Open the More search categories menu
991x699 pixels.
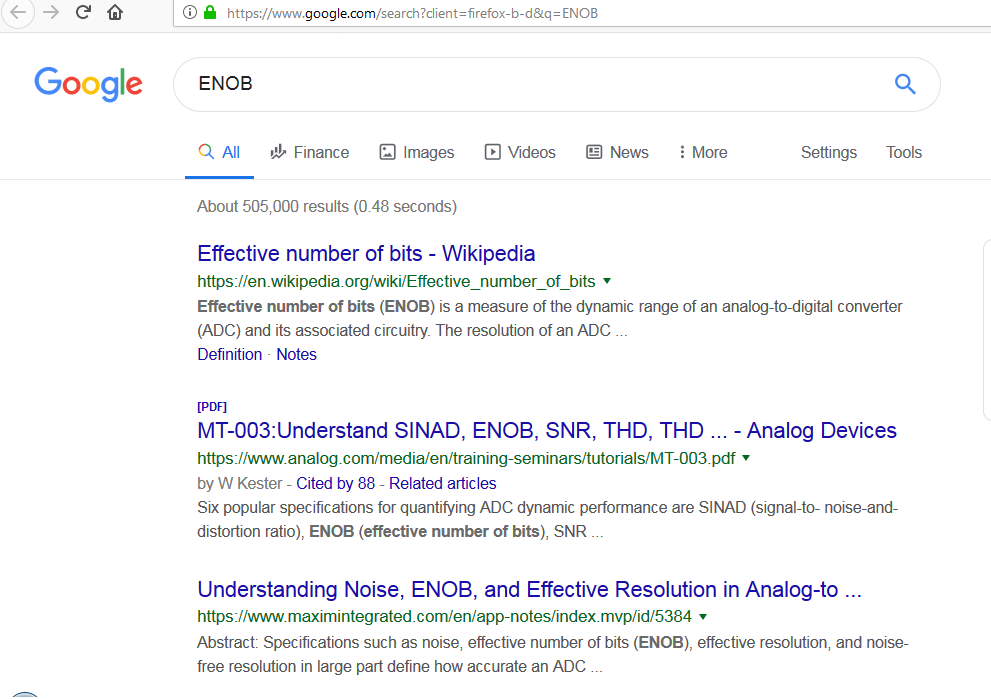703,152
